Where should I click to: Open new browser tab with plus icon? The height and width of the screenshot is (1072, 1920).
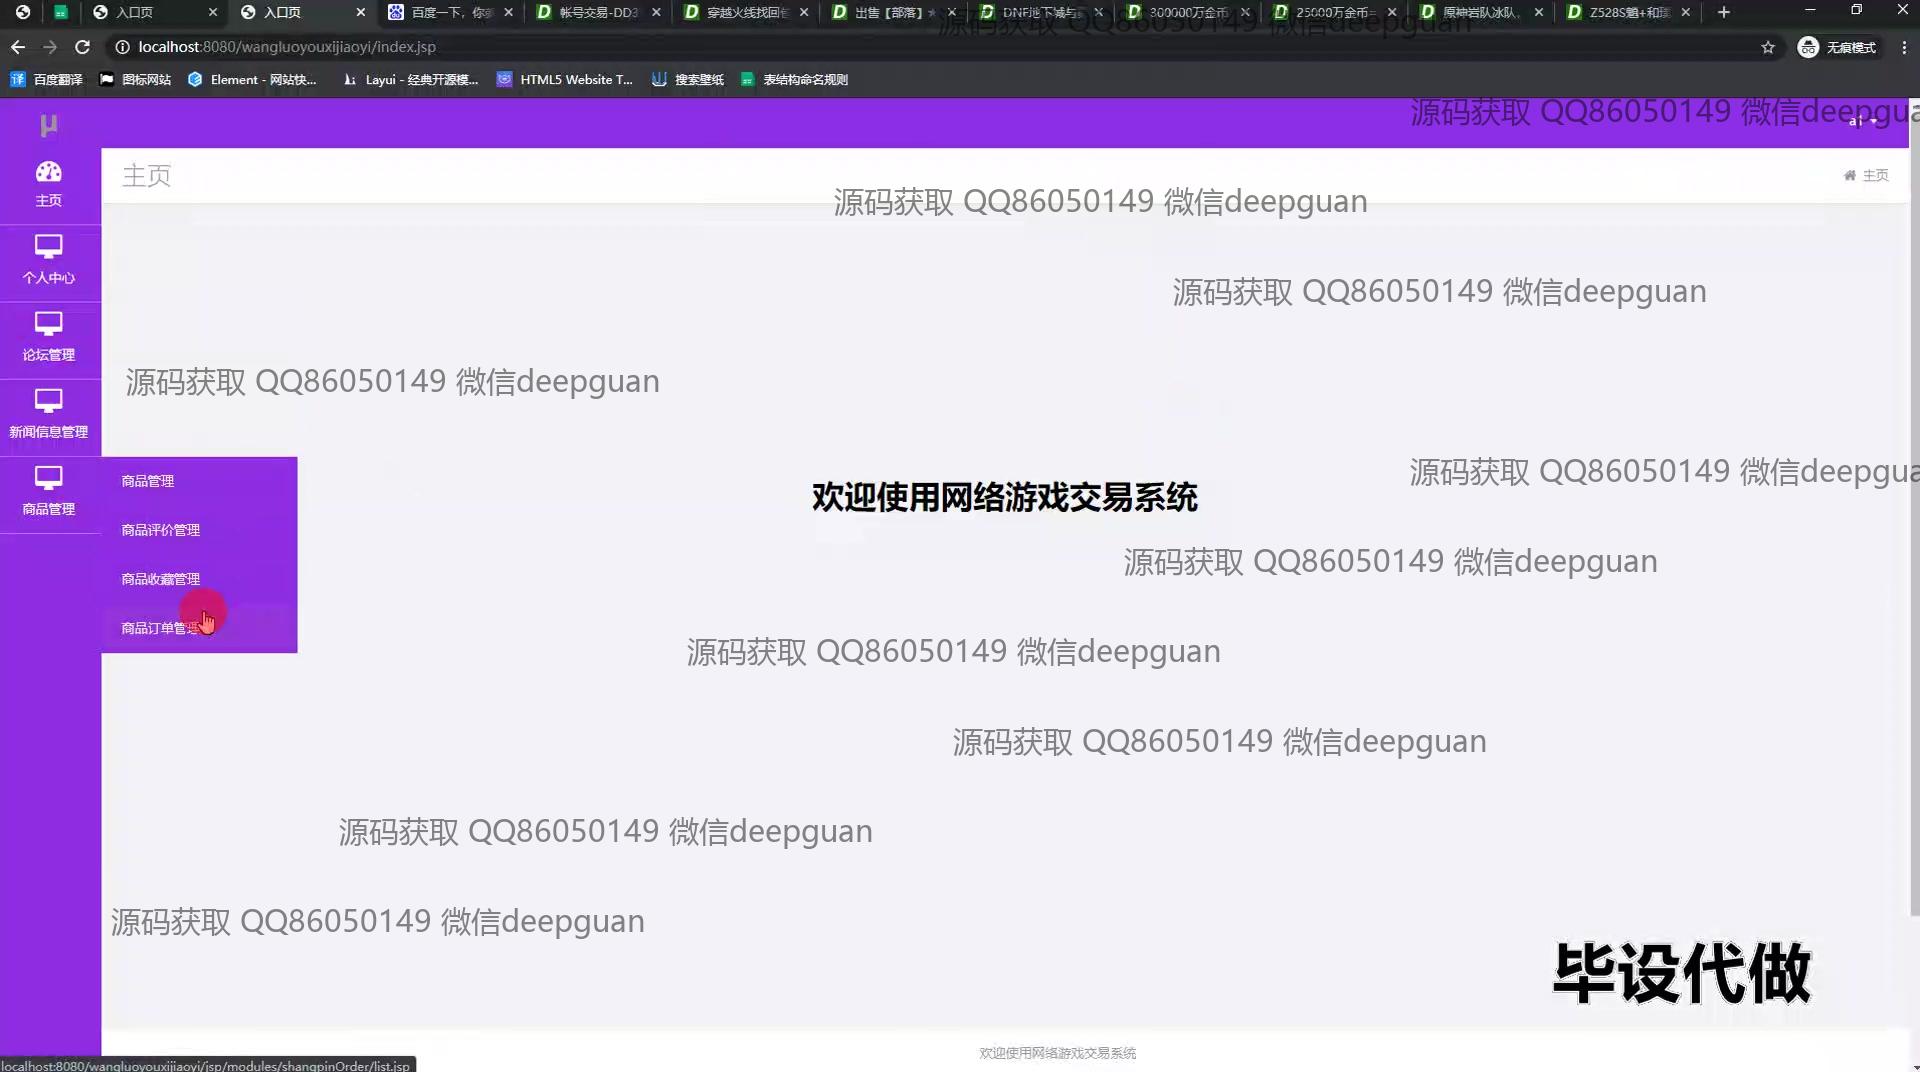(x=1723, y=12)
